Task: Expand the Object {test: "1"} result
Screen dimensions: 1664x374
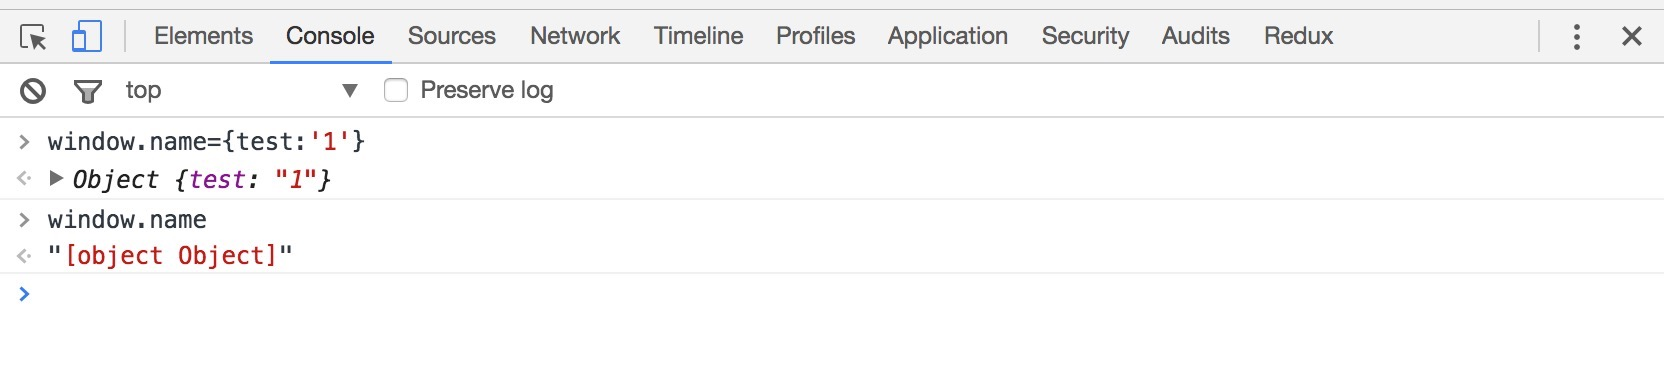Action: [x=57, y=179]
